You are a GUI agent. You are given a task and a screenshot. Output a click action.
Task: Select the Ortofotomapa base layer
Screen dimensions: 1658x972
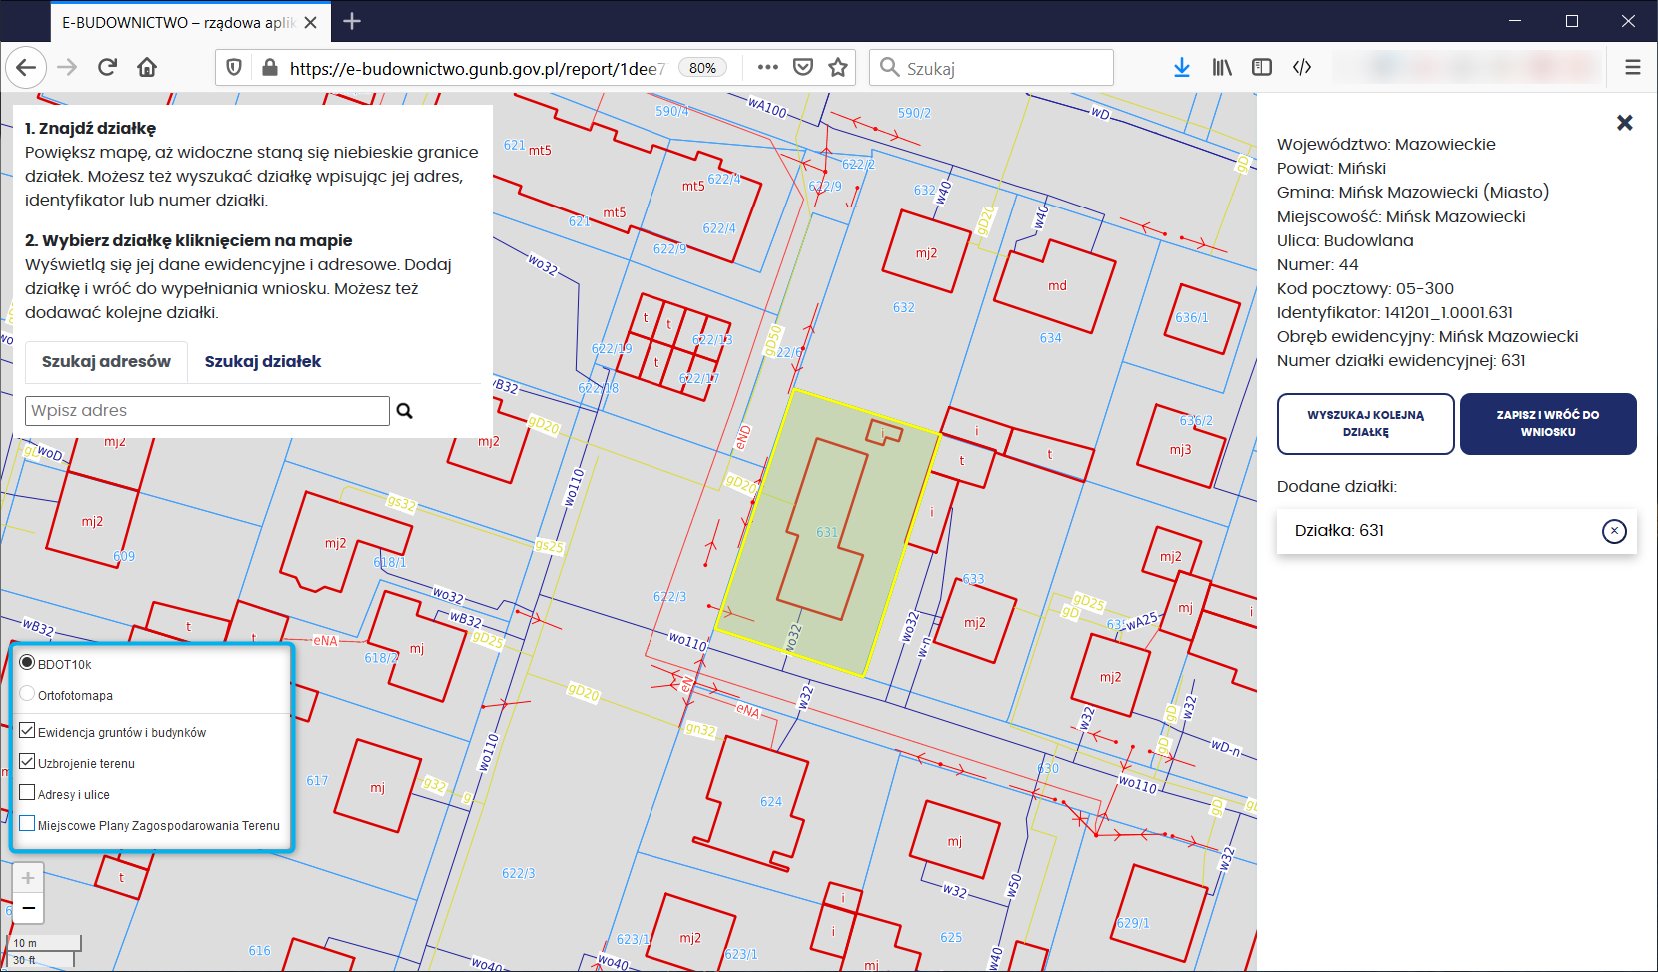pos(28,694)
